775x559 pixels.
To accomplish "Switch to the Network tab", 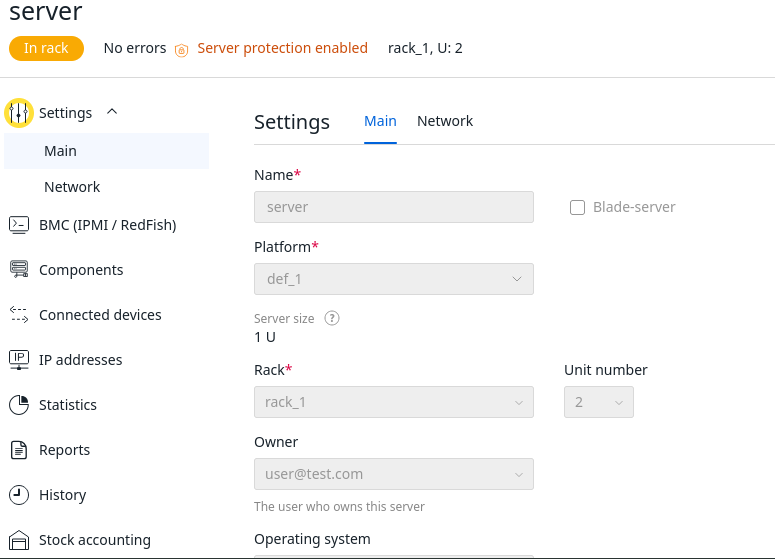I will pos(445,121).
